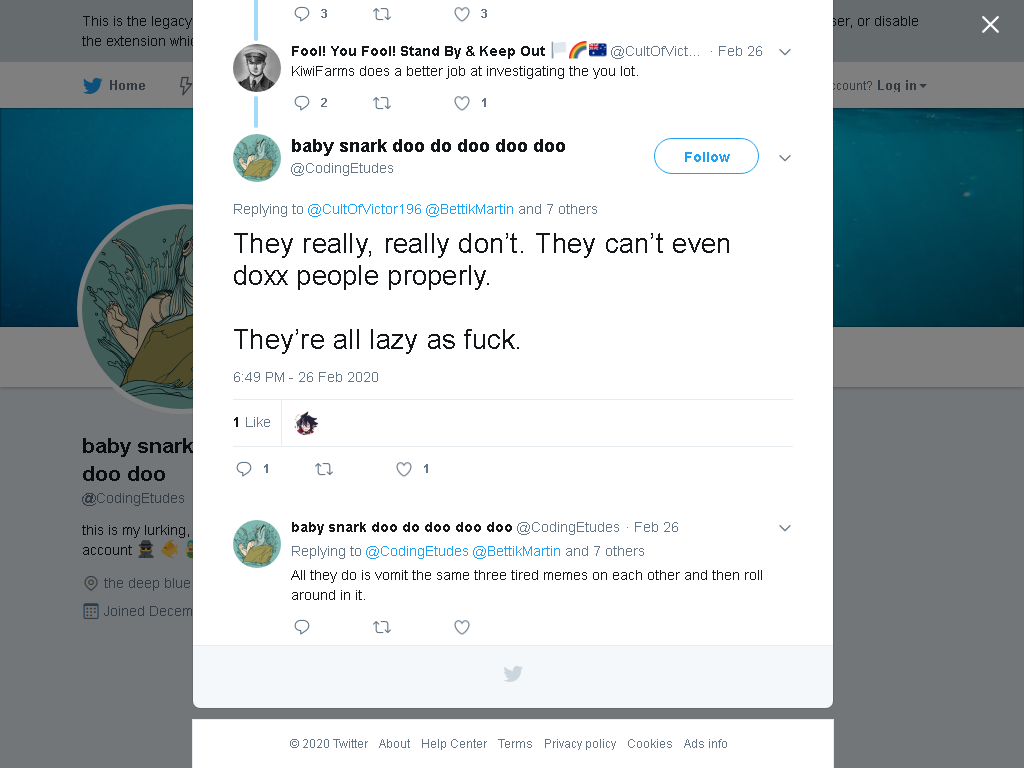Like the main tweet with heart icon
Viewport: 1024px width, 768px height.
(x=404, y=469)
